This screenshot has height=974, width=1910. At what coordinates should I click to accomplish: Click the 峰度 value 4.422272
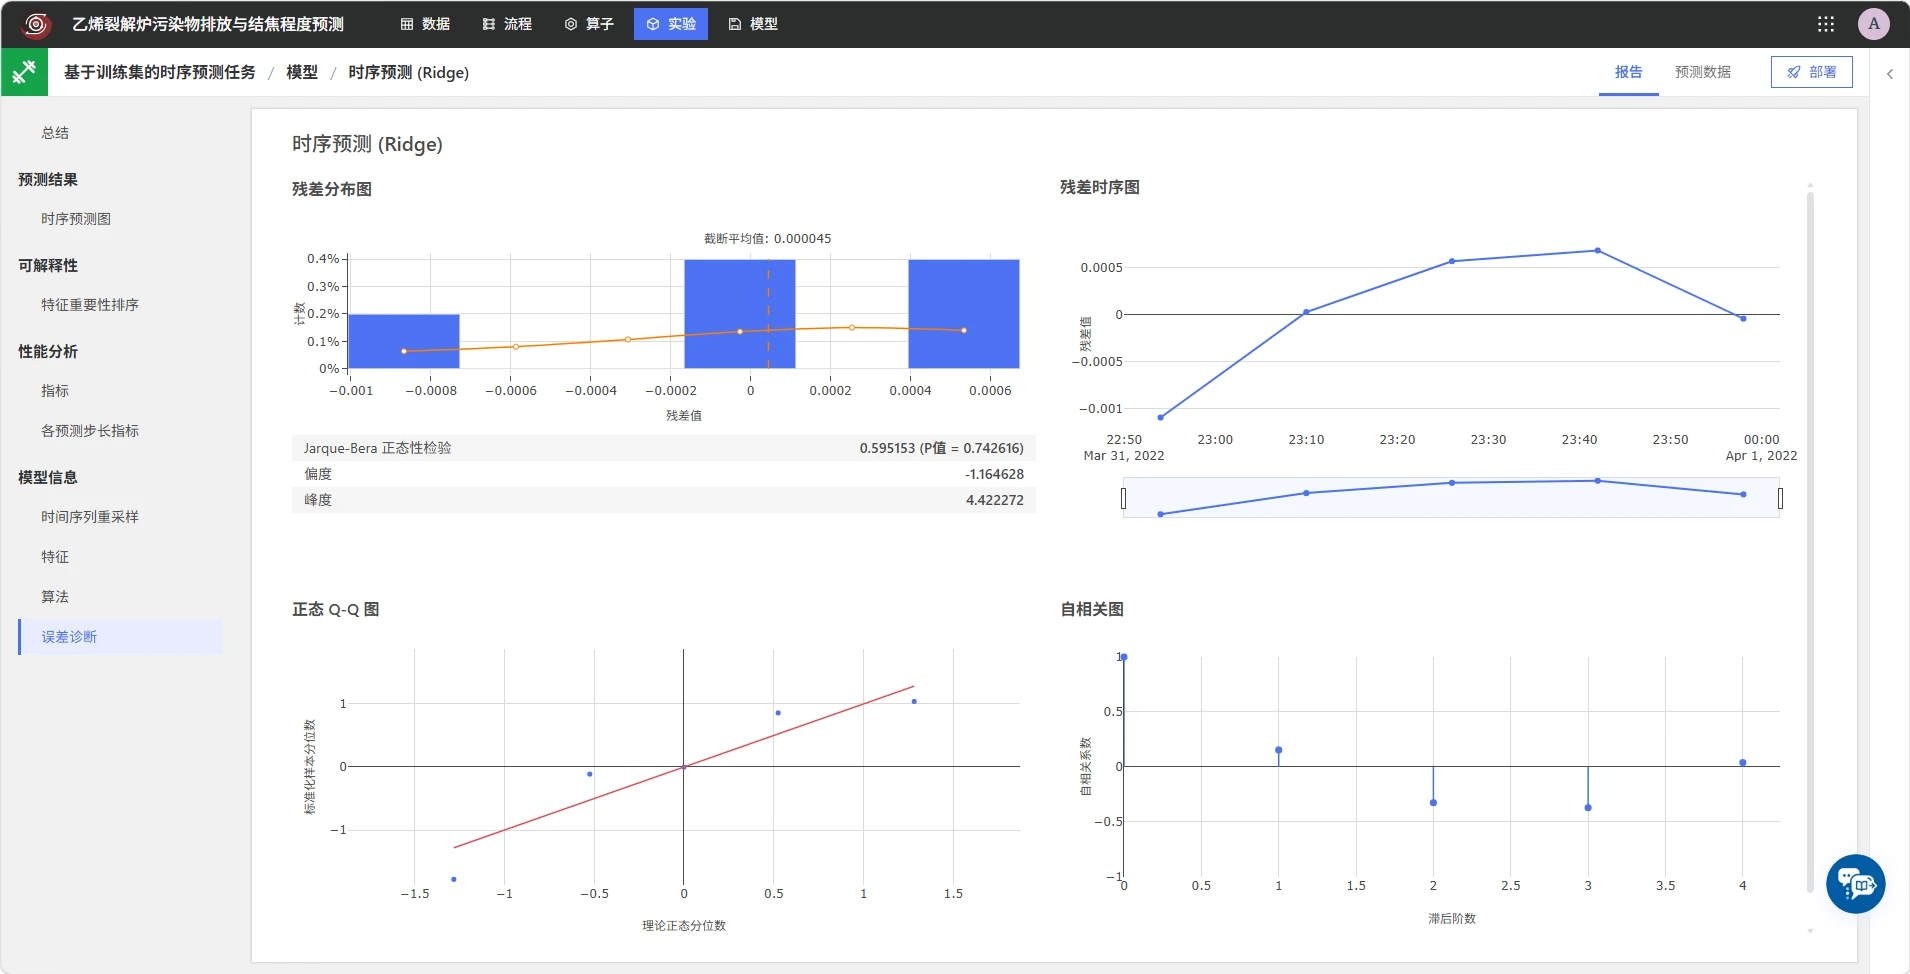tap(995, 500)
